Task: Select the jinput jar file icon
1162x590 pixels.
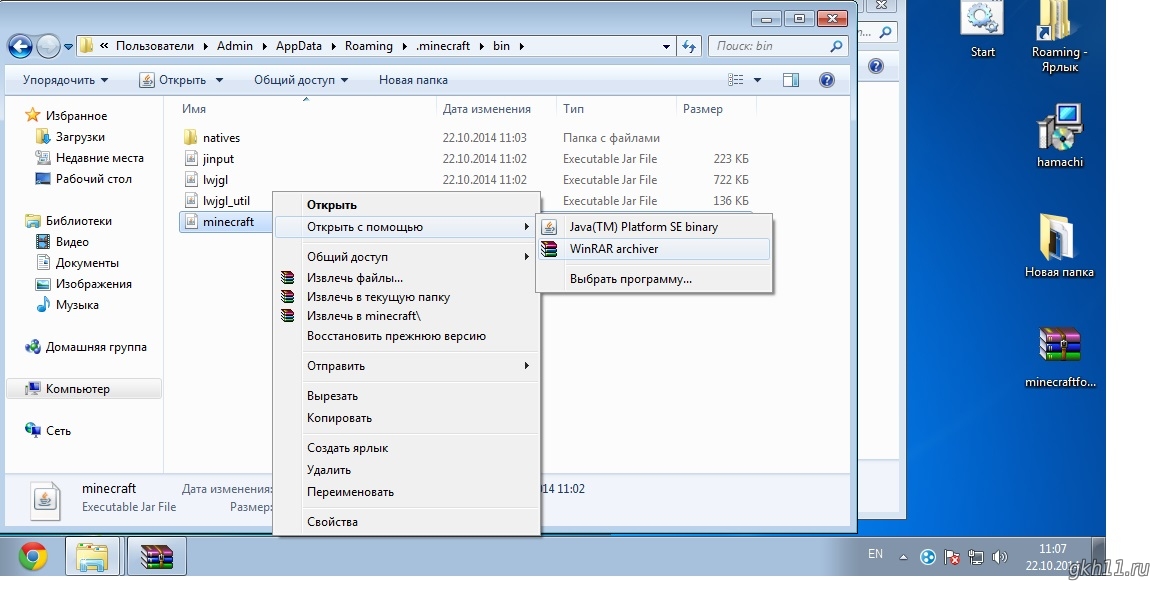Action: coord(190,159)
